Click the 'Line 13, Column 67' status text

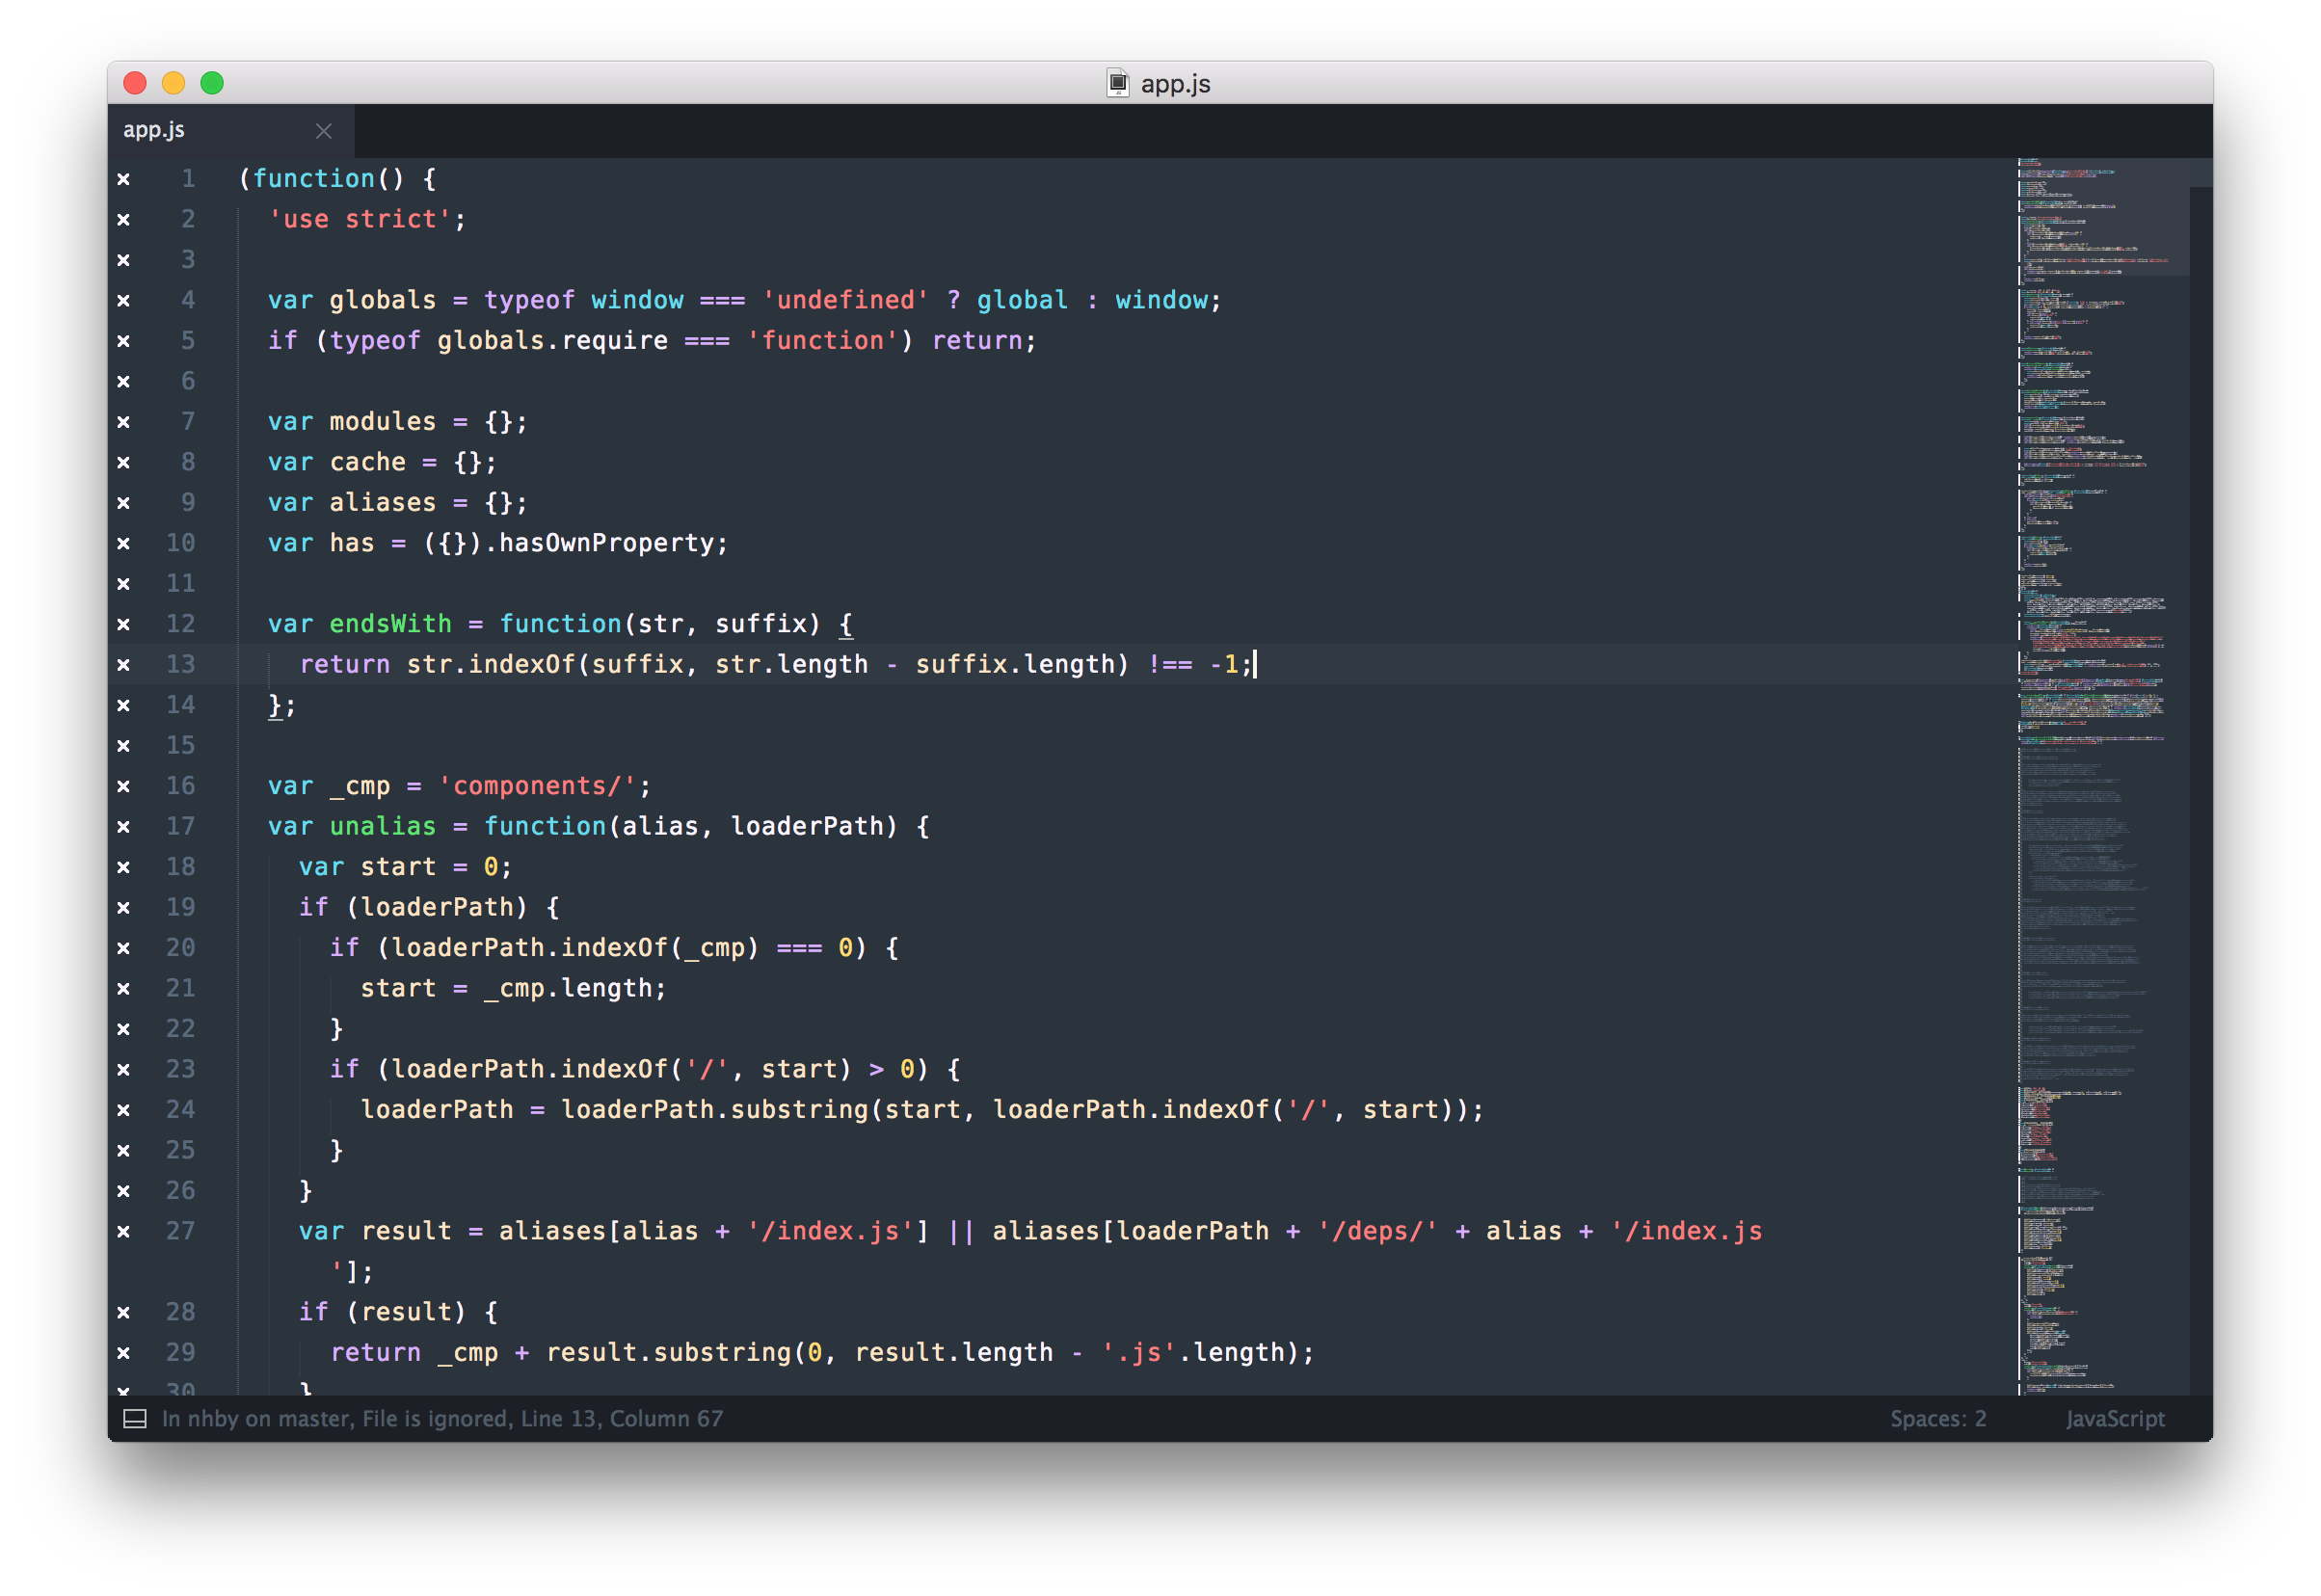pos(621,1419)
